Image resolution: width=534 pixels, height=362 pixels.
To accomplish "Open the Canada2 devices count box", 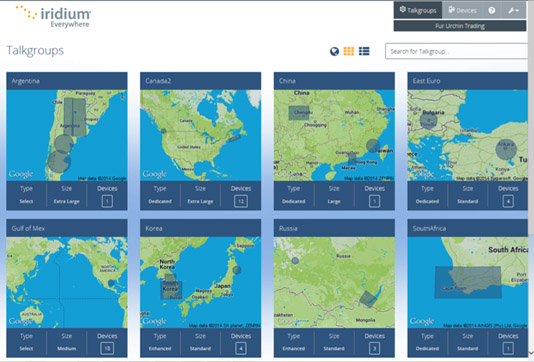I will coord(241,201).
